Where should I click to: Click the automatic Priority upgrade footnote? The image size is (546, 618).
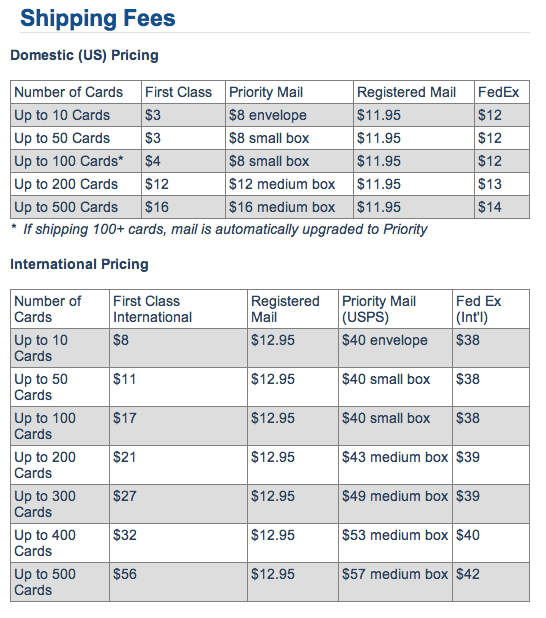pyautogui.click(x=219, y=229)
